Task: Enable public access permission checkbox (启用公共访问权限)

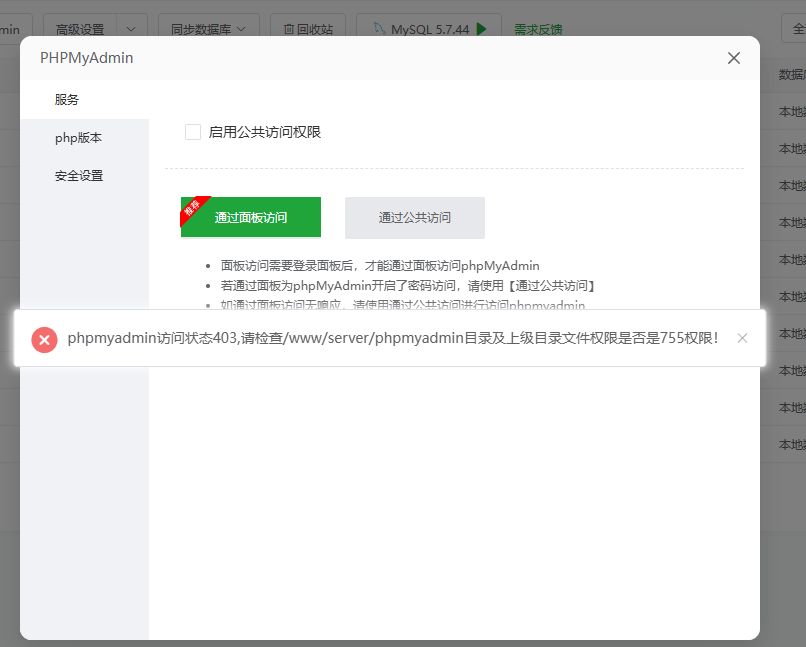Action: point(193,132)
